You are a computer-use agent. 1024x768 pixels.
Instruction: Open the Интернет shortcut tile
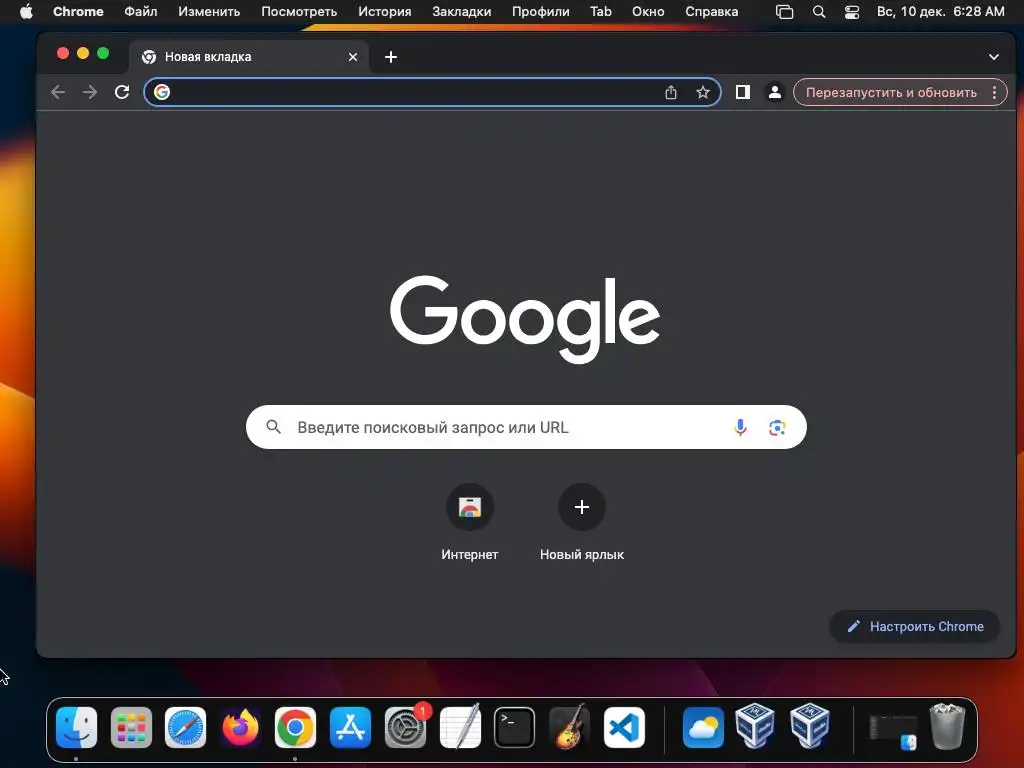click(470, 522)
